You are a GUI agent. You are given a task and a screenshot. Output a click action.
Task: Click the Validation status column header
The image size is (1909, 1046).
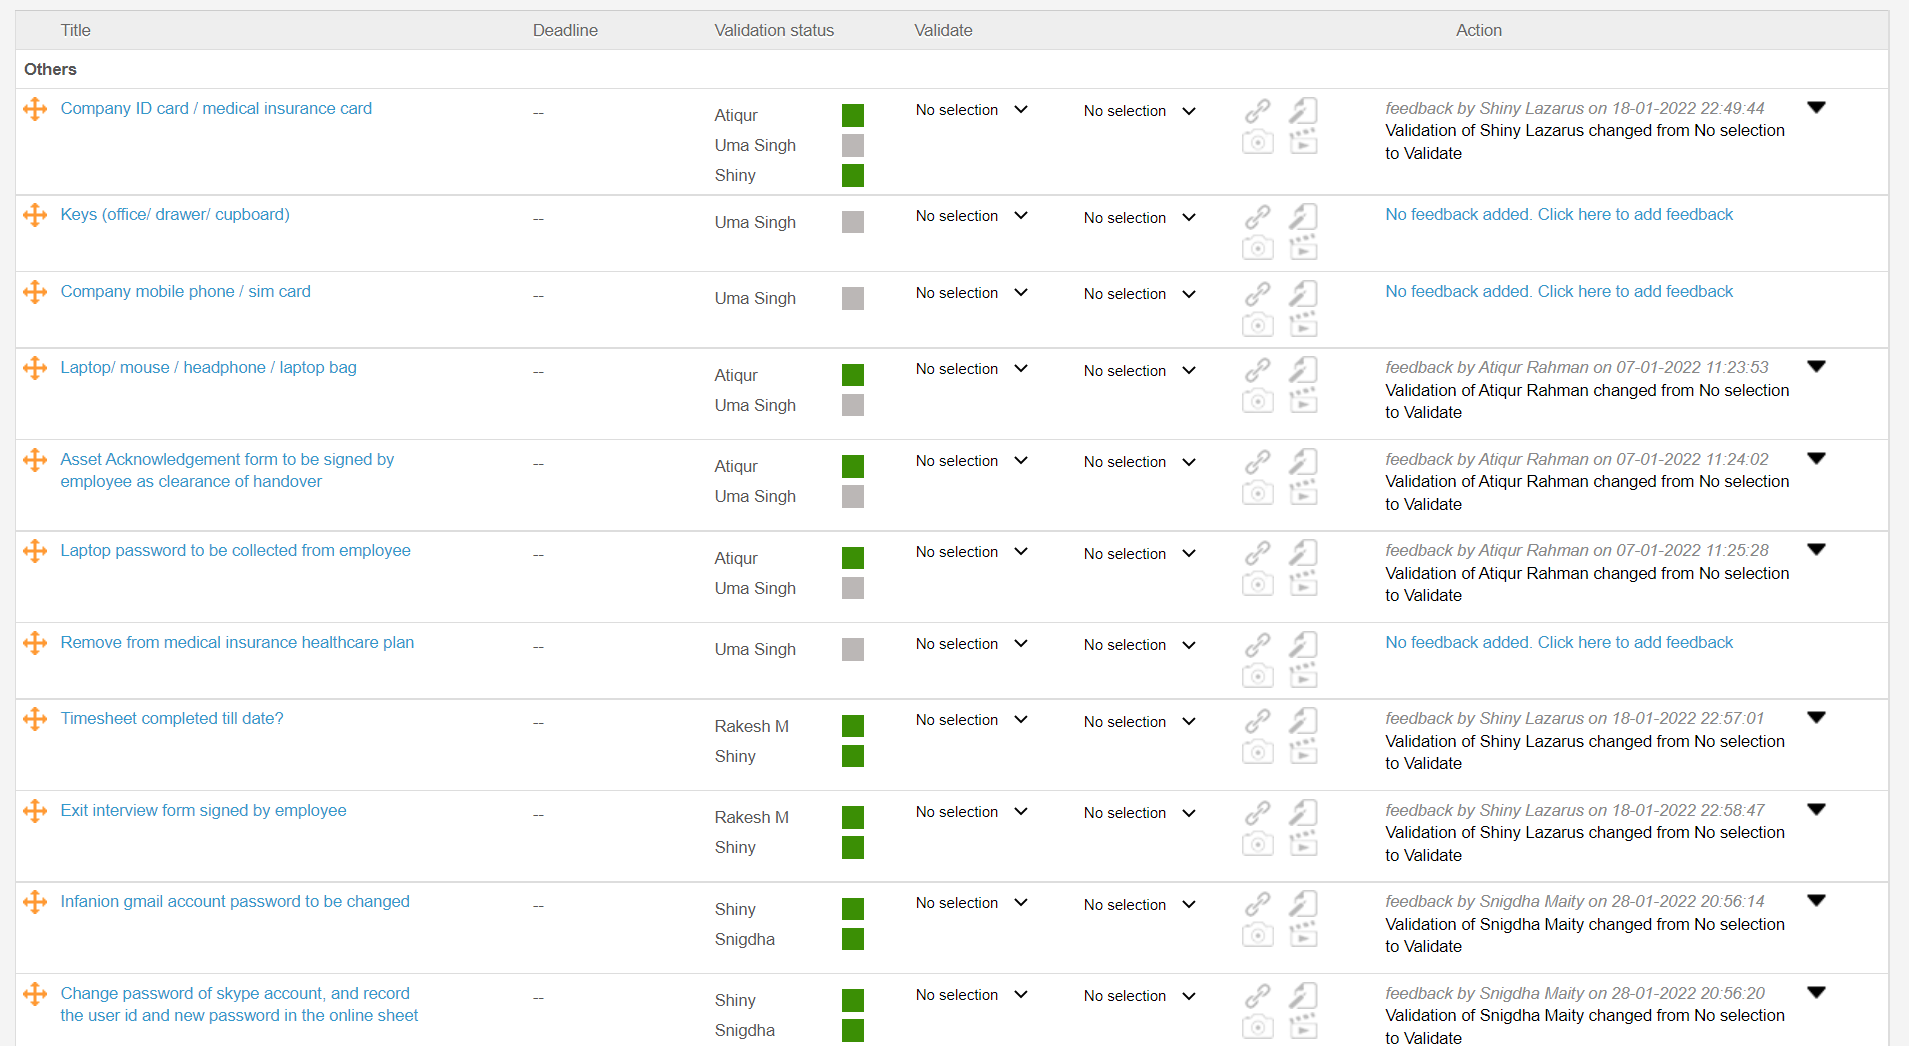click(x=773, y=30)
